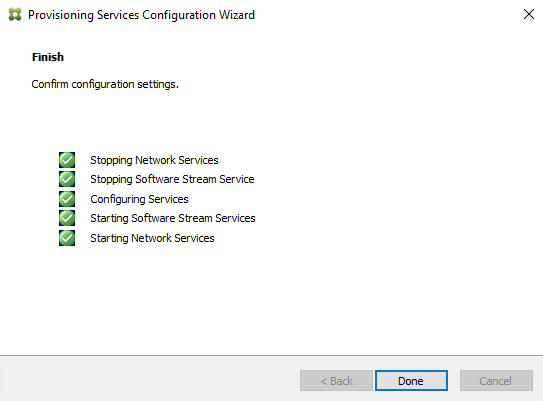Click the Provisioning Services app icon in title bar

click(x=15, y=15)
